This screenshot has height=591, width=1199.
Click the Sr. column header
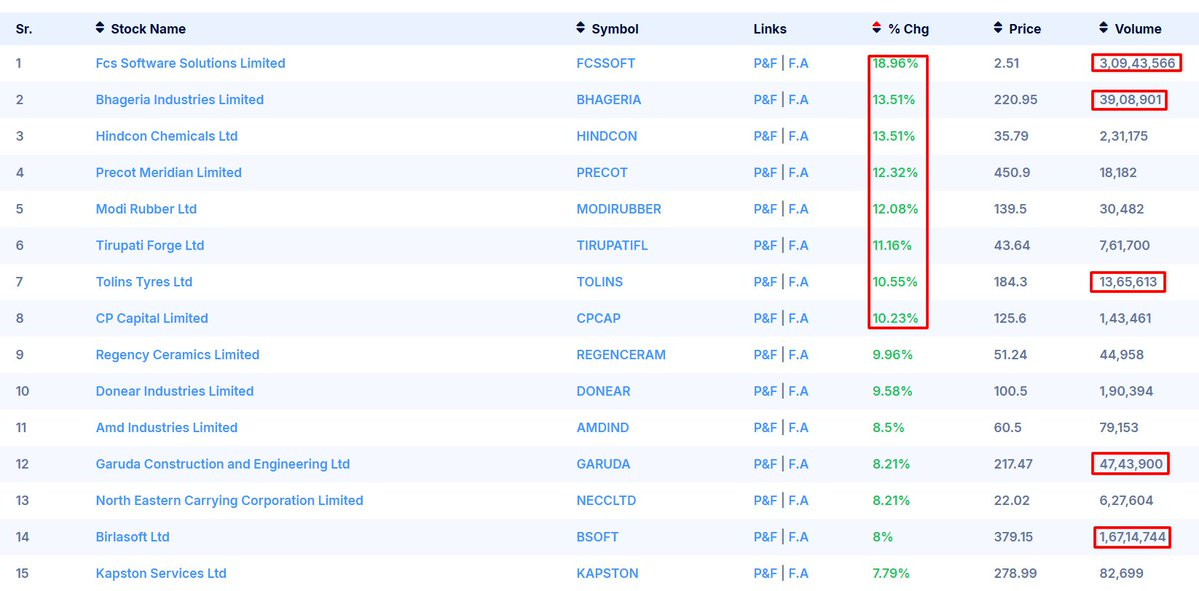point(24,29)
